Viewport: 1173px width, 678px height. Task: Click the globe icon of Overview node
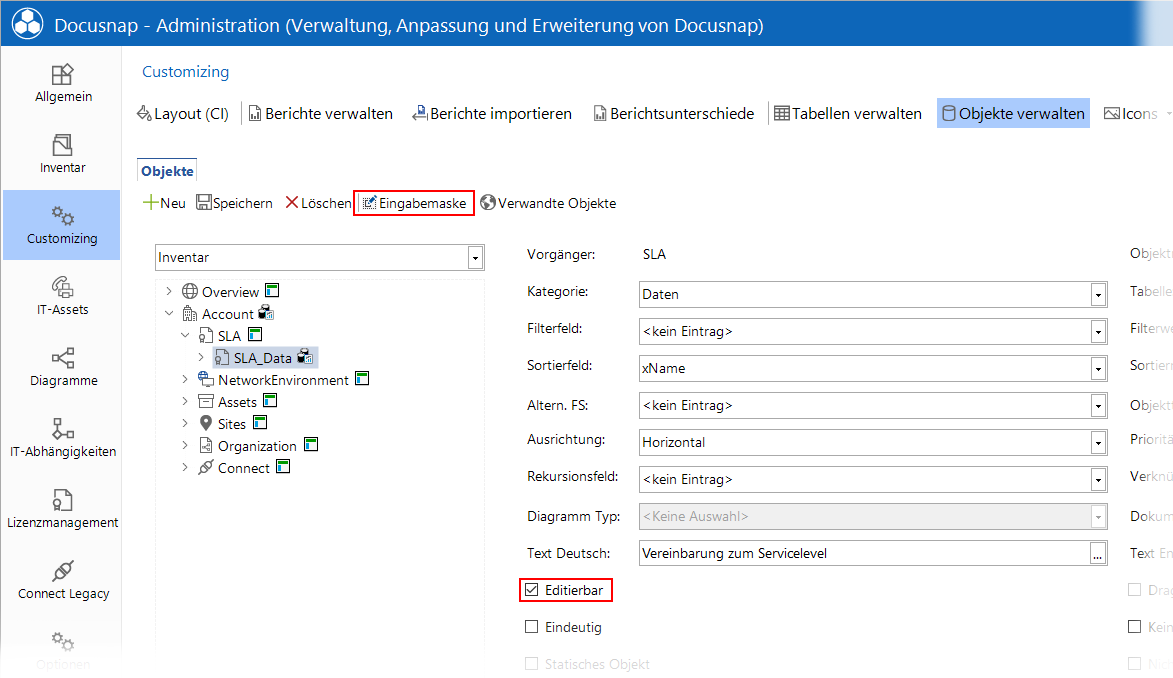[190, 291]
